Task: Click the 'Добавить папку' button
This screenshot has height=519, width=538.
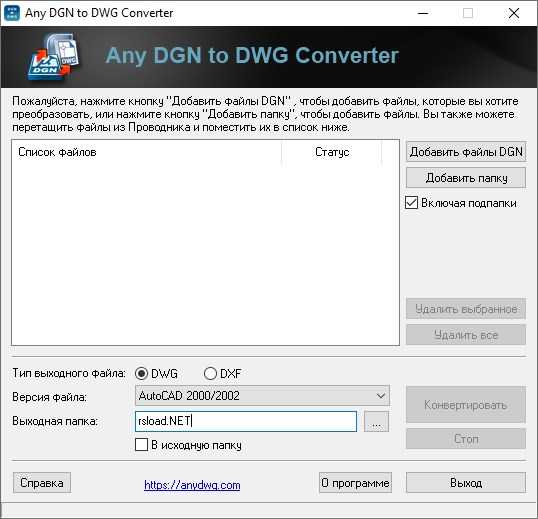Action: 466,178
